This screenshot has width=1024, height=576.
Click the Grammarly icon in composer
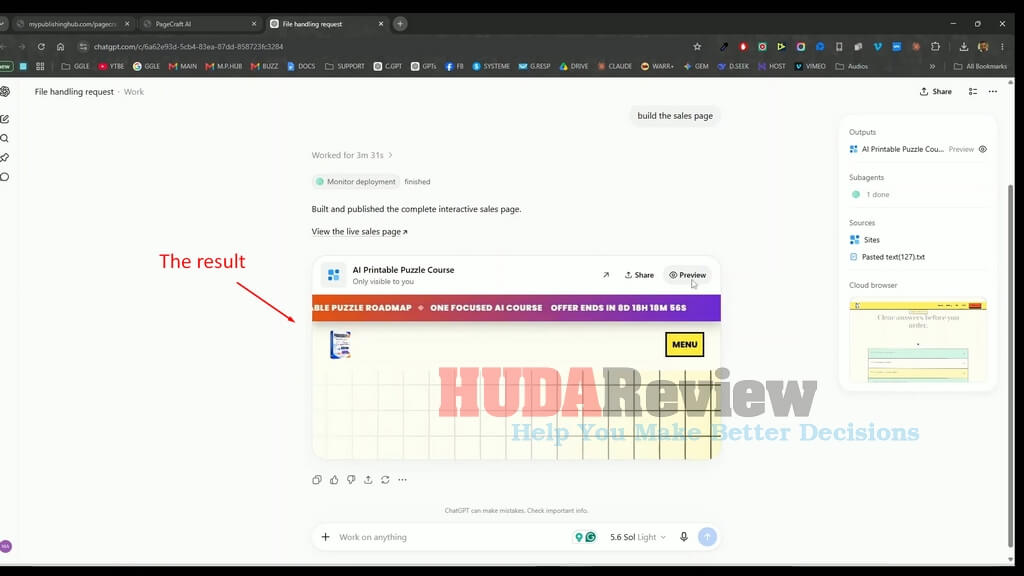coord(590,537)
